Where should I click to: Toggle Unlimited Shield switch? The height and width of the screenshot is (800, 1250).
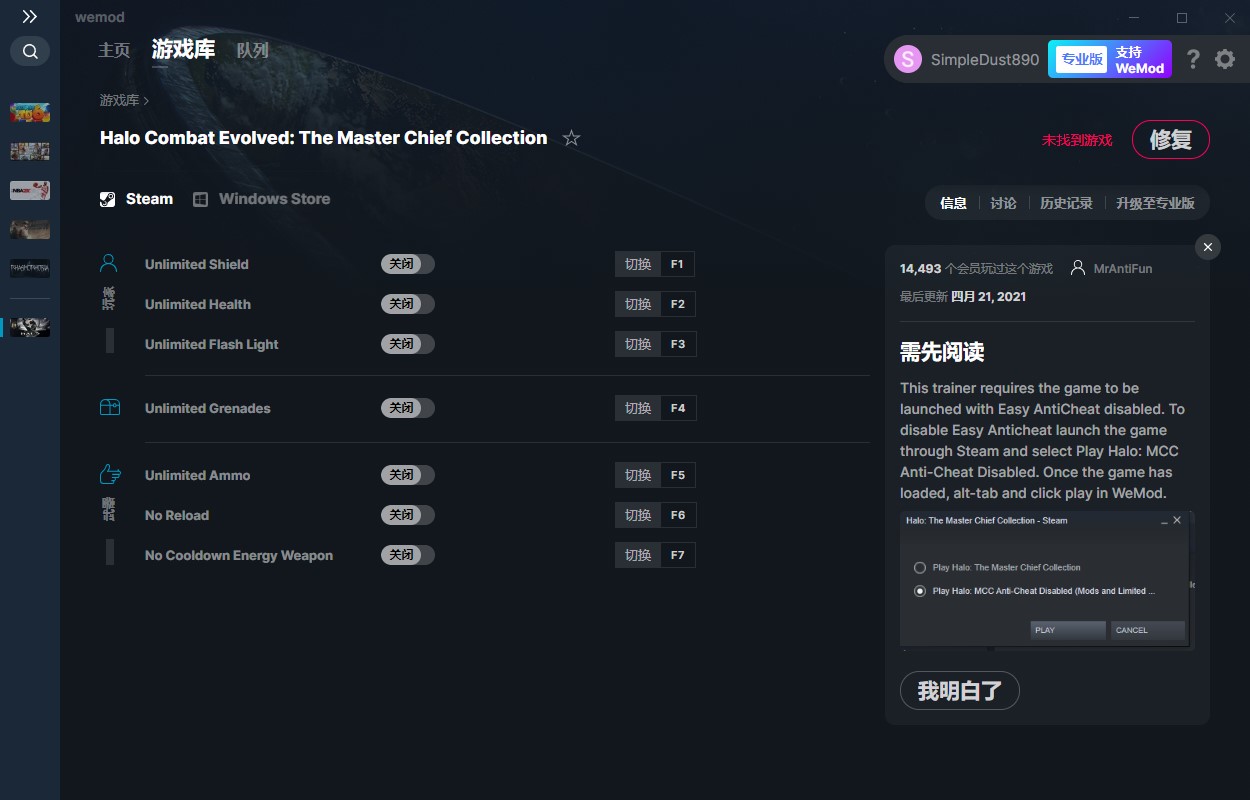tap(407, 264)
